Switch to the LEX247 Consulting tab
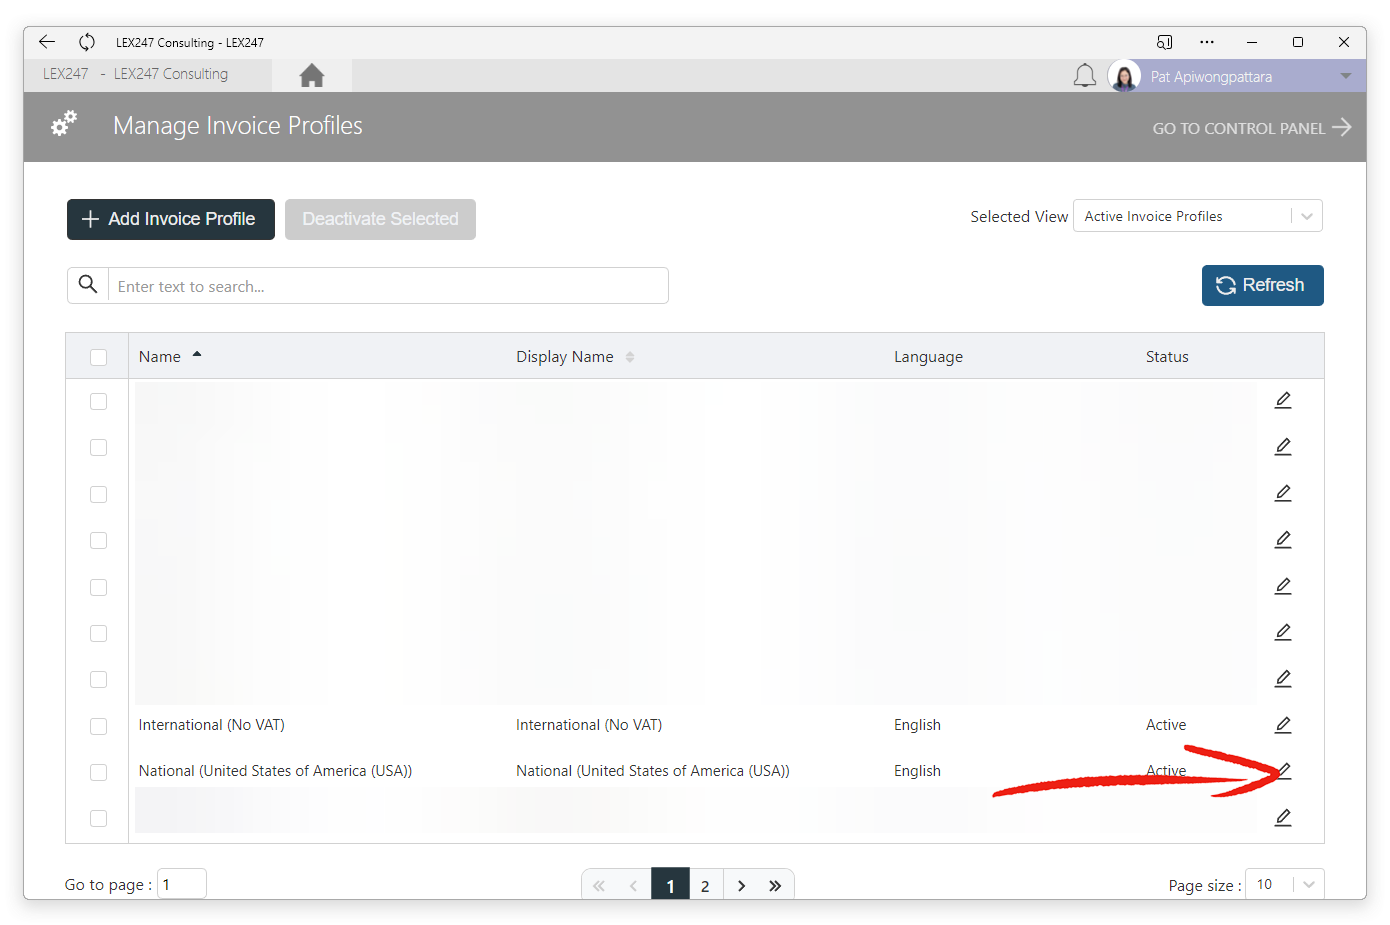 pos(148,74)
